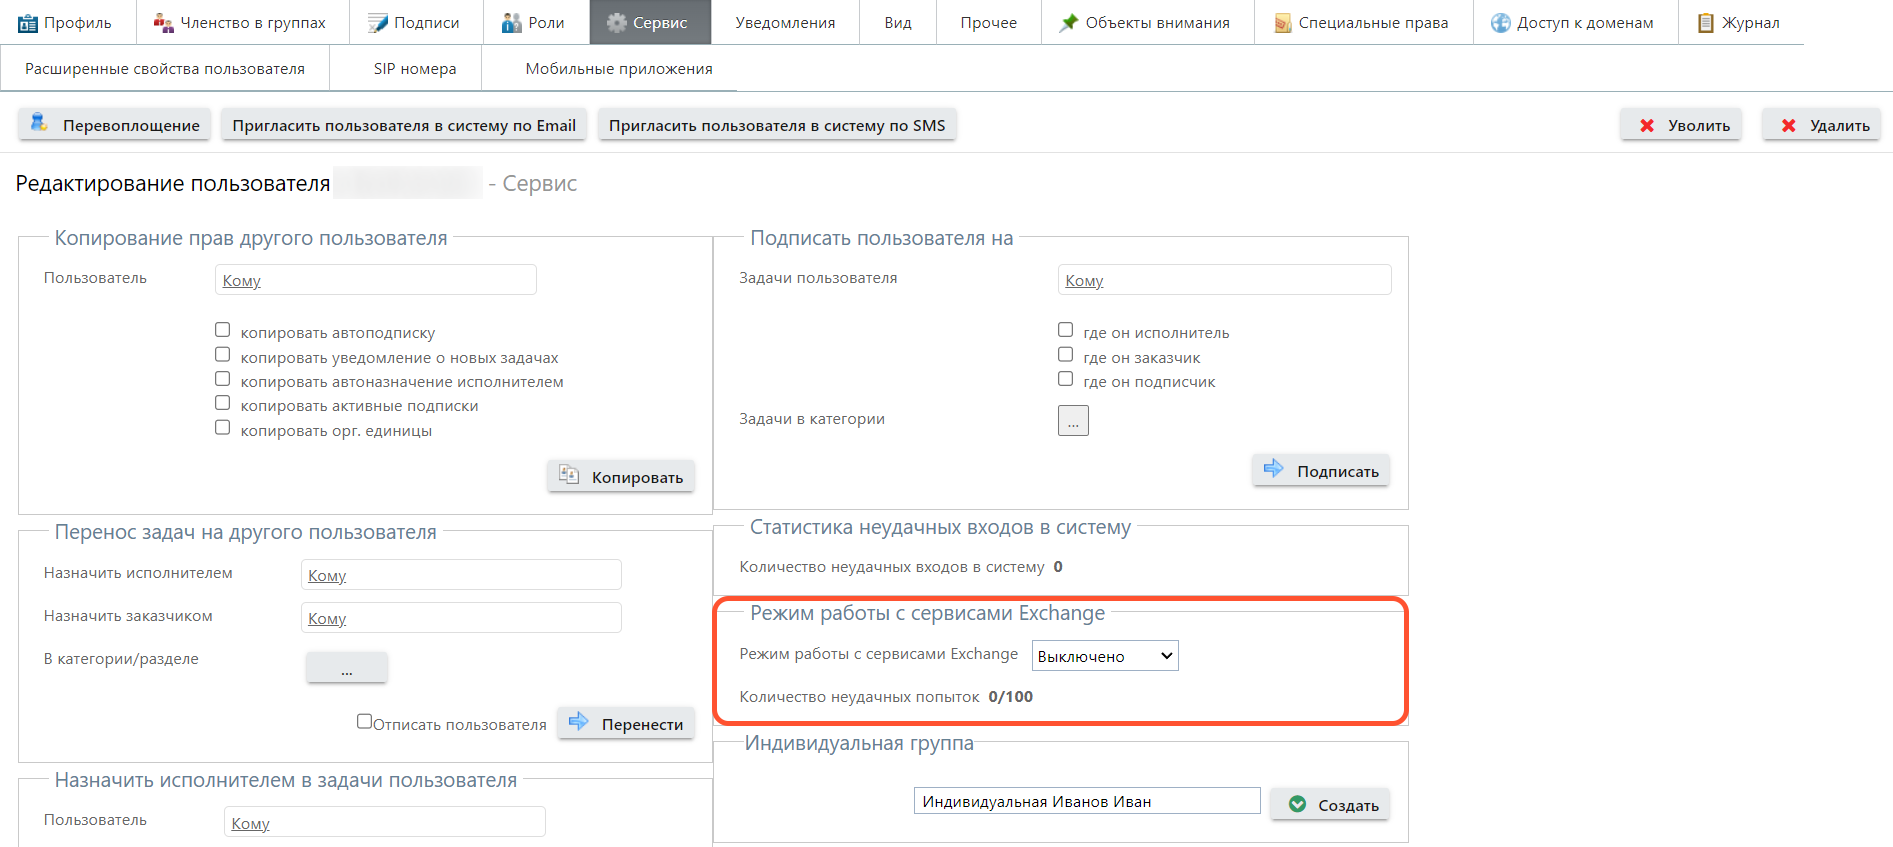Toggle где он подписчик checkbox

tap(1065, 379)
